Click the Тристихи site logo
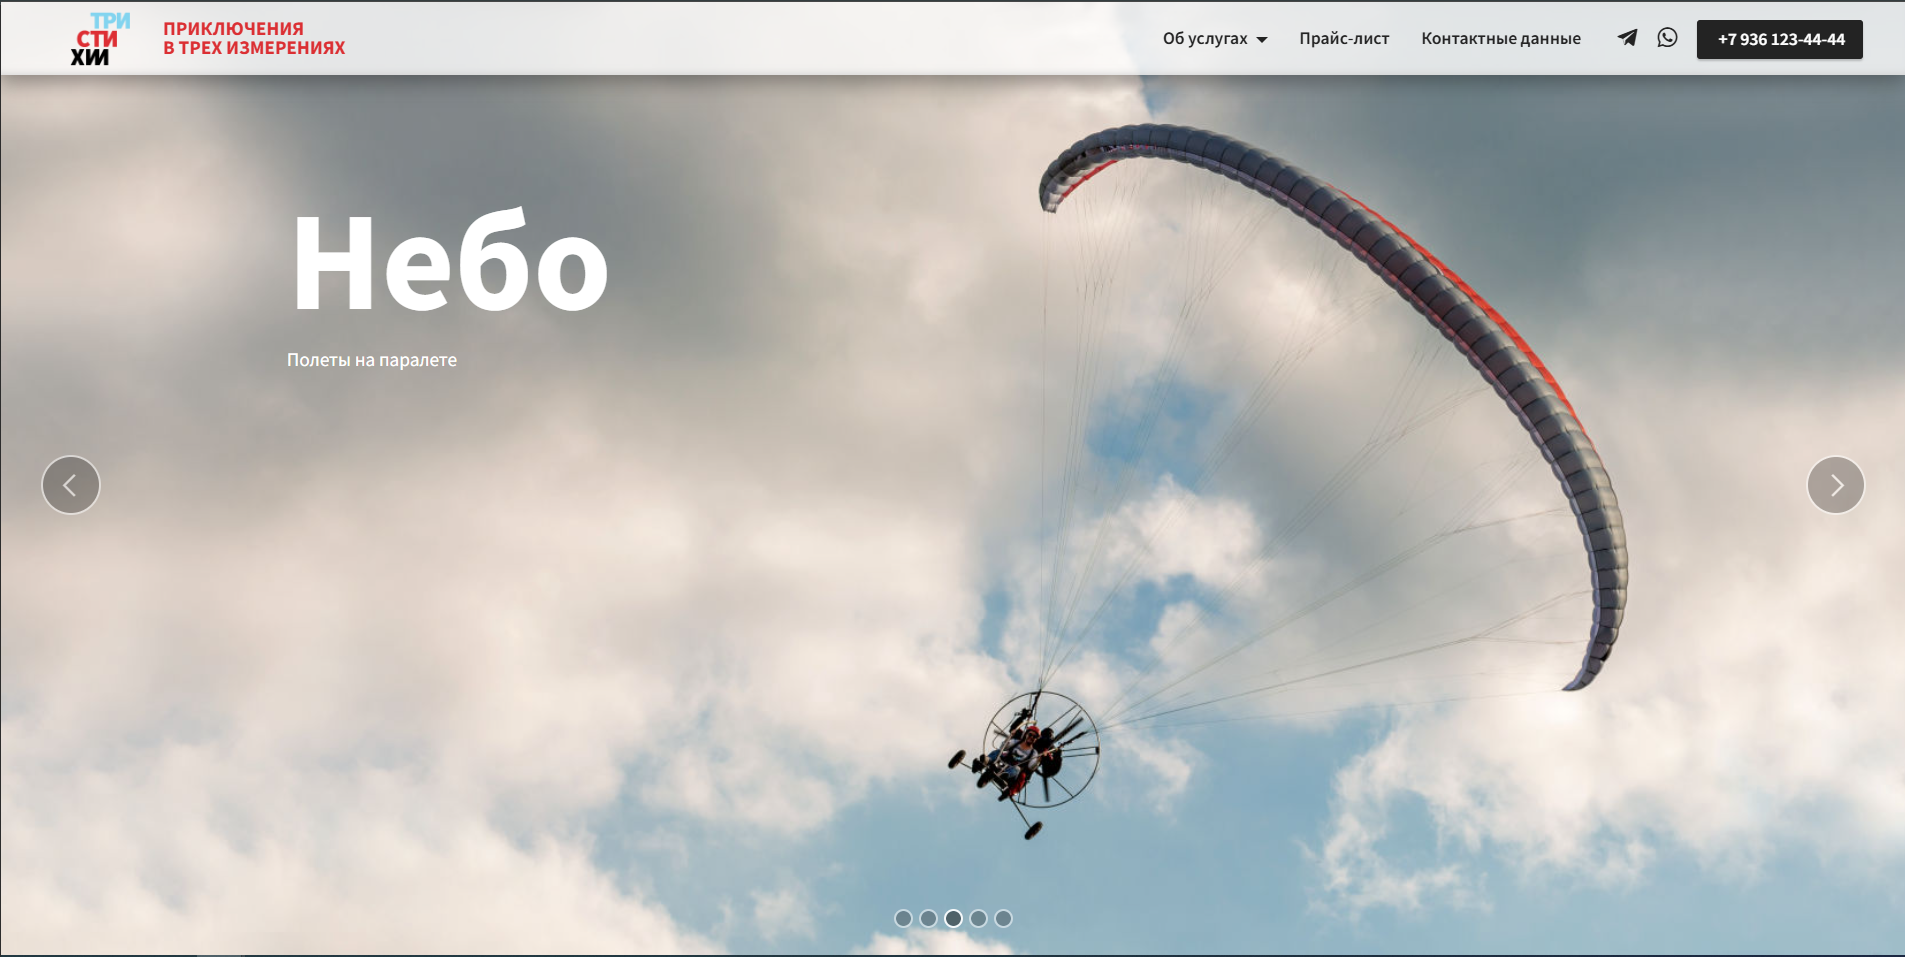This screenshot has width=1905, height=957. point(100,39)
